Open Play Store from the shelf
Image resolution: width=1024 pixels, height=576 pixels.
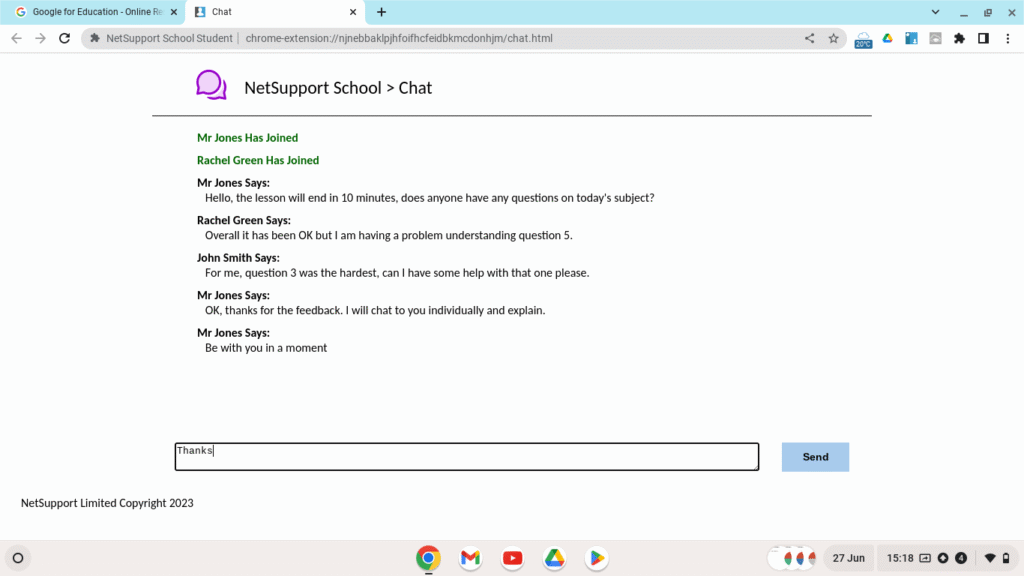click(x=596, y=558)
